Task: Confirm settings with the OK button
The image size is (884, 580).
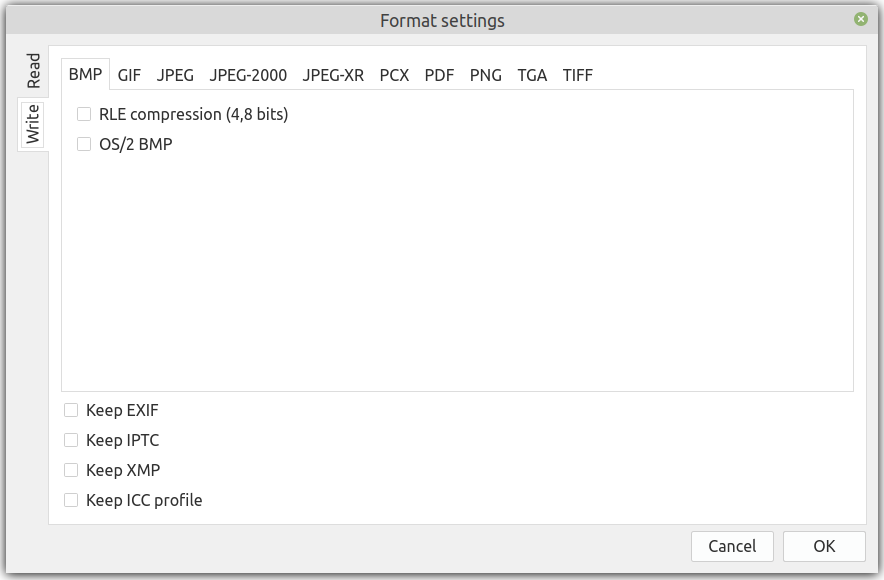Action: 824,546
